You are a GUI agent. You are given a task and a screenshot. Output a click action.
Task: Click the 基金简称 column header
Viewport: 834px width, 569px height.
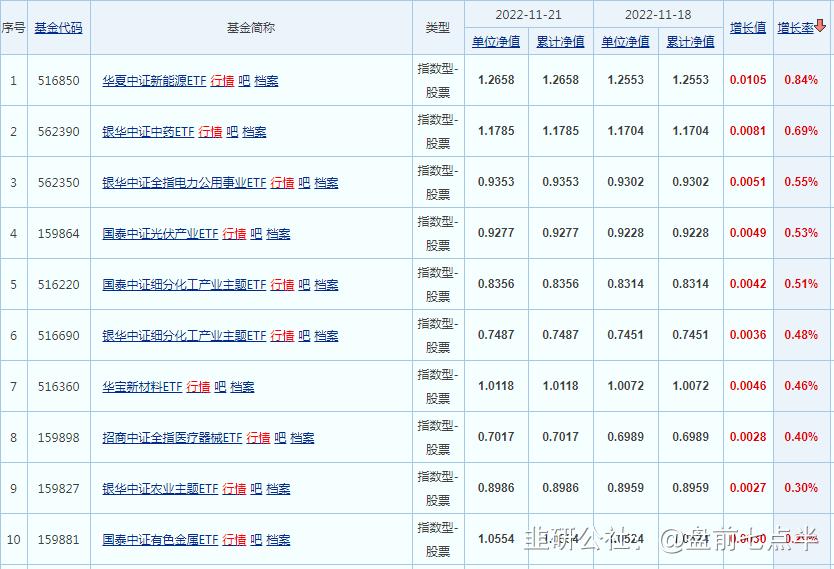pos(251,28)
